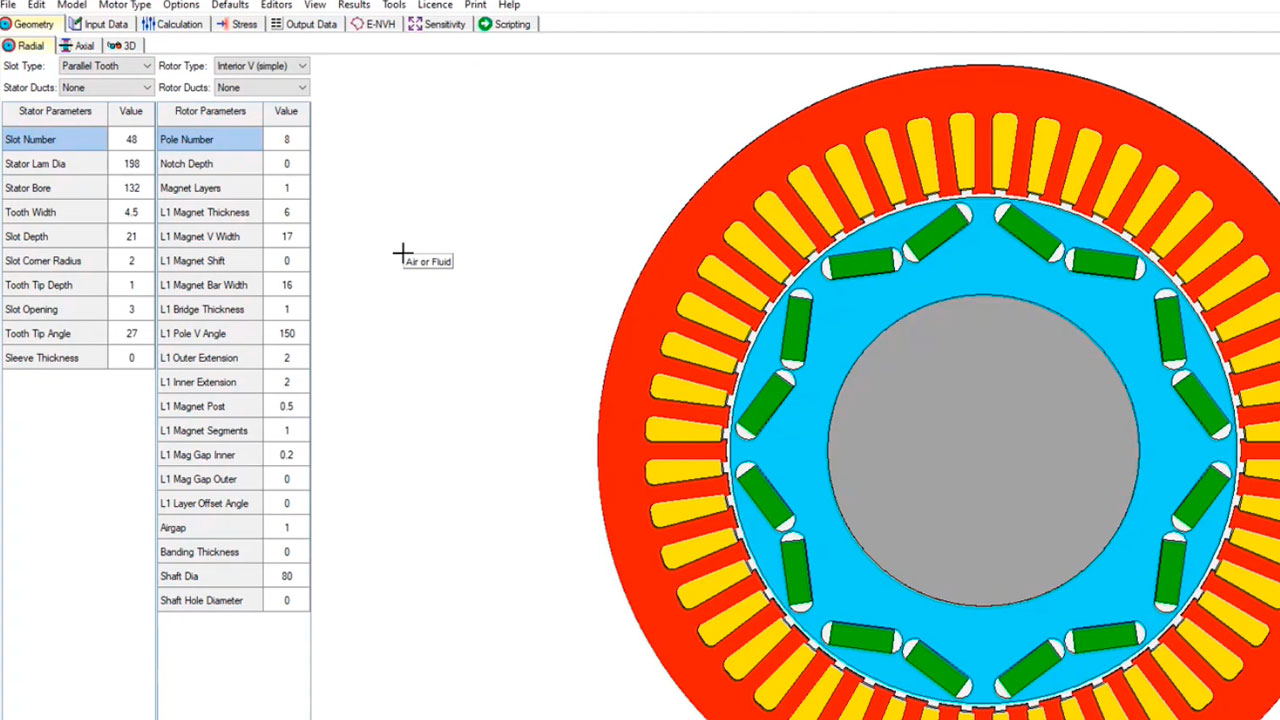Viewport: 1280px width, 720px height.
Task: Open the Results menu
Action: pos(354,5)
